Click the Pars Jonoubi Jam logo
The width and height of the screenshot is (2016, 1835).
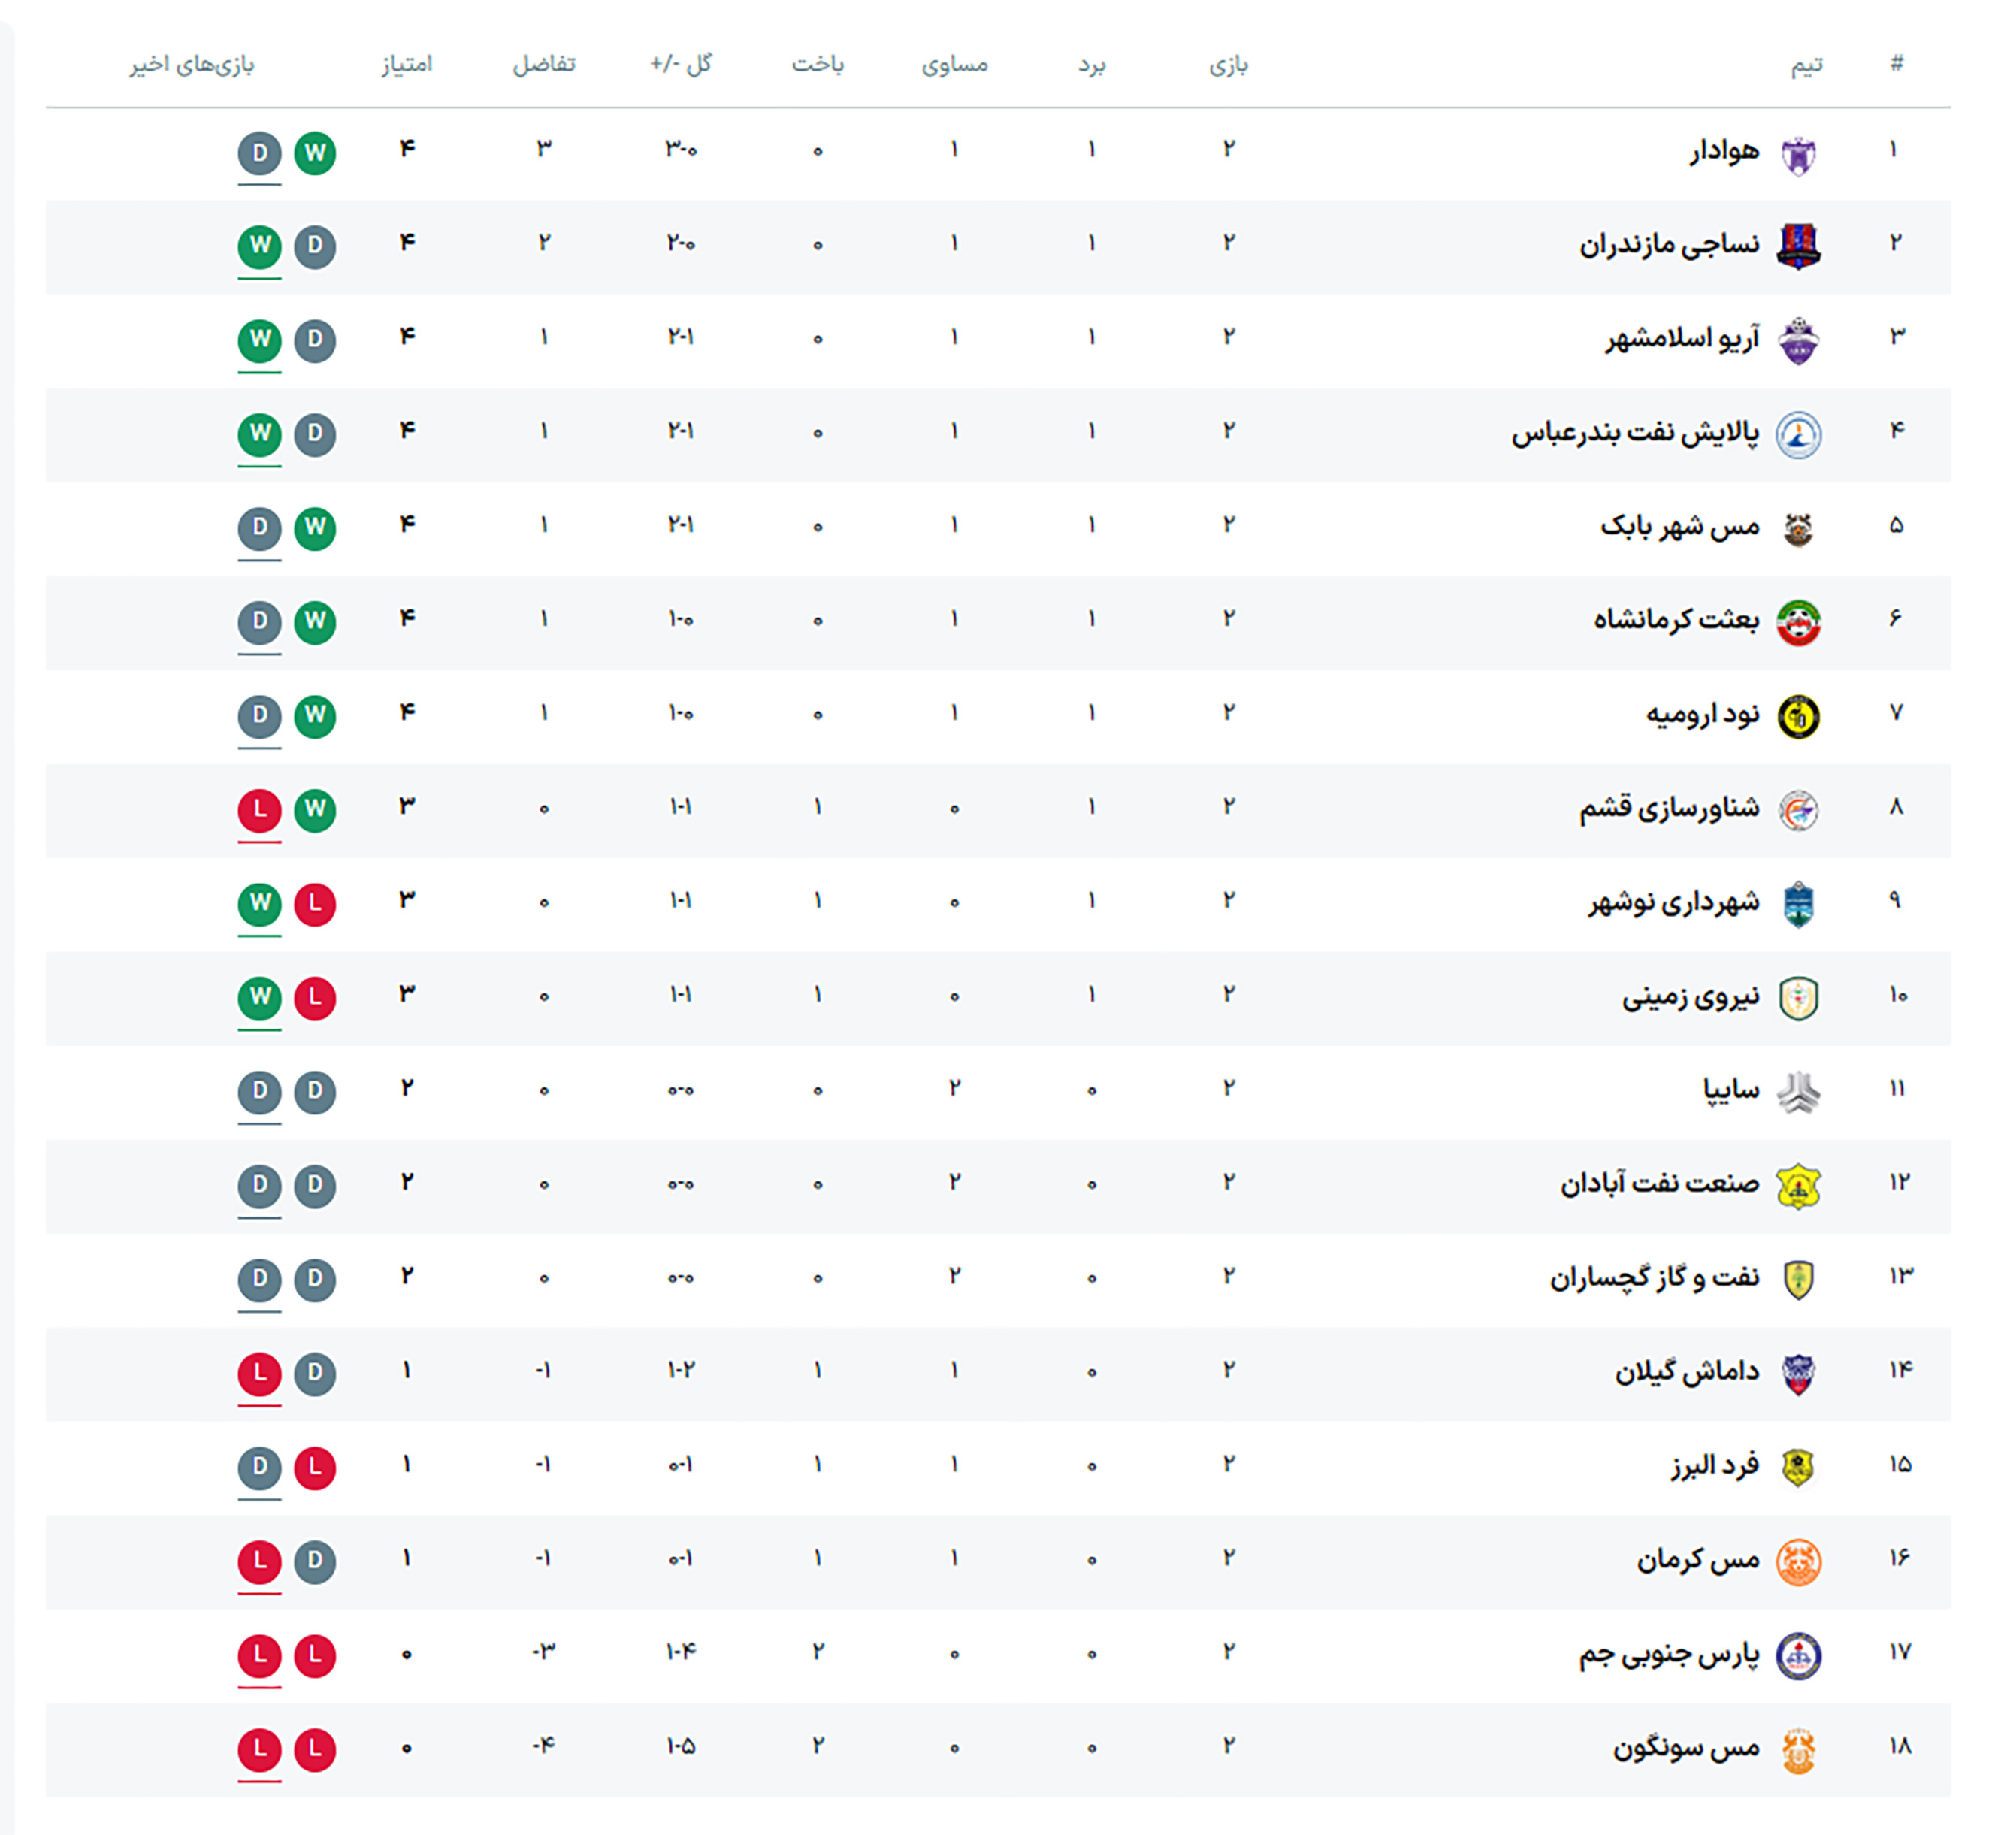pyautogui.click(x=1797, y=1656)
